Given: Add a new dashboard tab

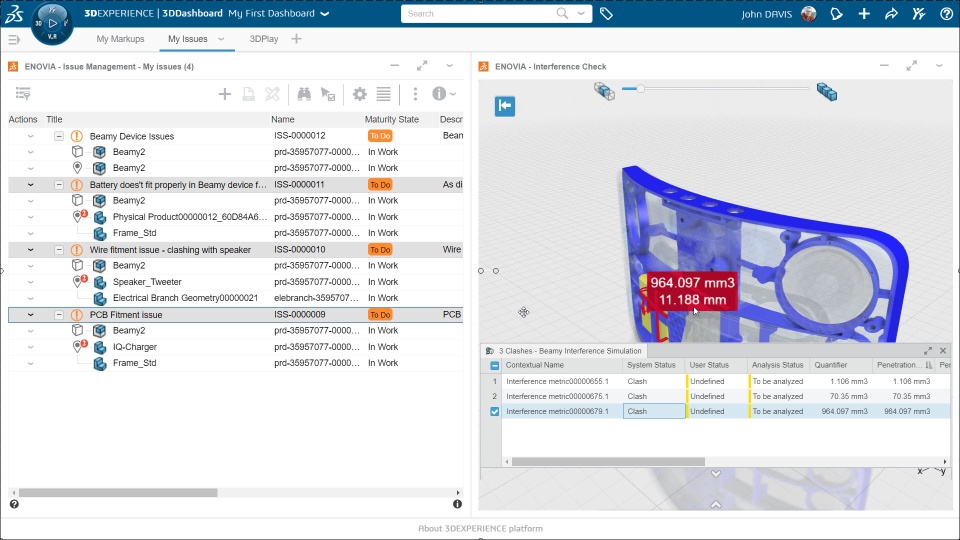Looking at the screenshot, I should [296, 39].
